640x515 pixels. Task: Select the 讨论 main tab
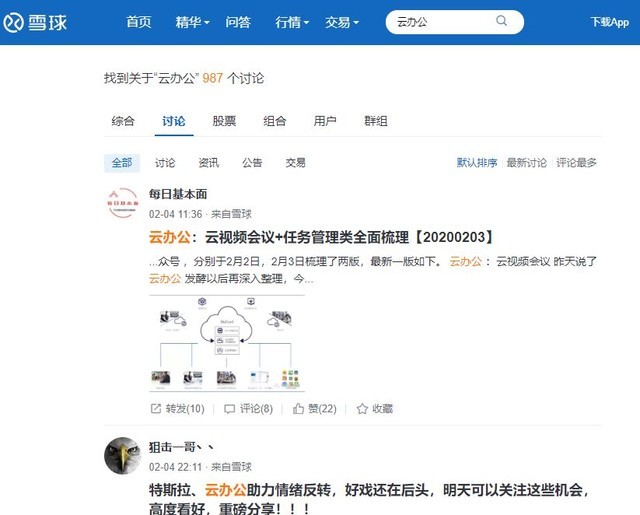point(174,121)
